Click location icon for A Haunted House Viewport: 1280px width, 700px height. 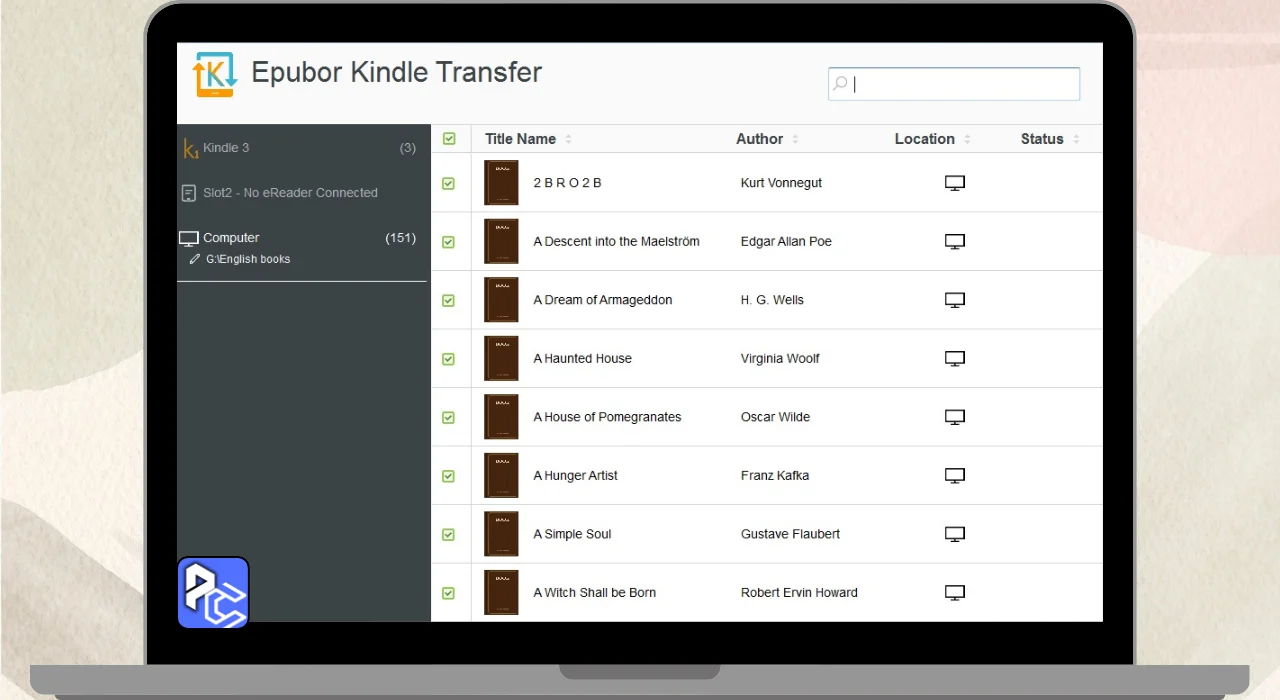coord(955,359)
